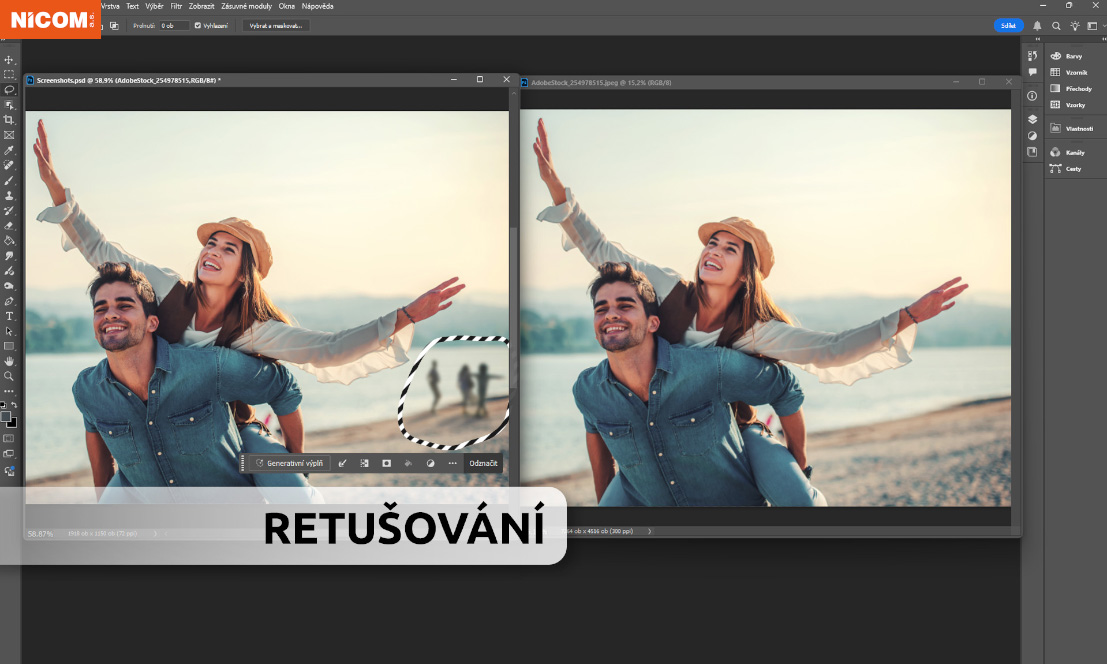Open the Text menu
Image resolution: width=1107 pixels, height=664 pixels.
pyautogui.click(x=133, y=6)
